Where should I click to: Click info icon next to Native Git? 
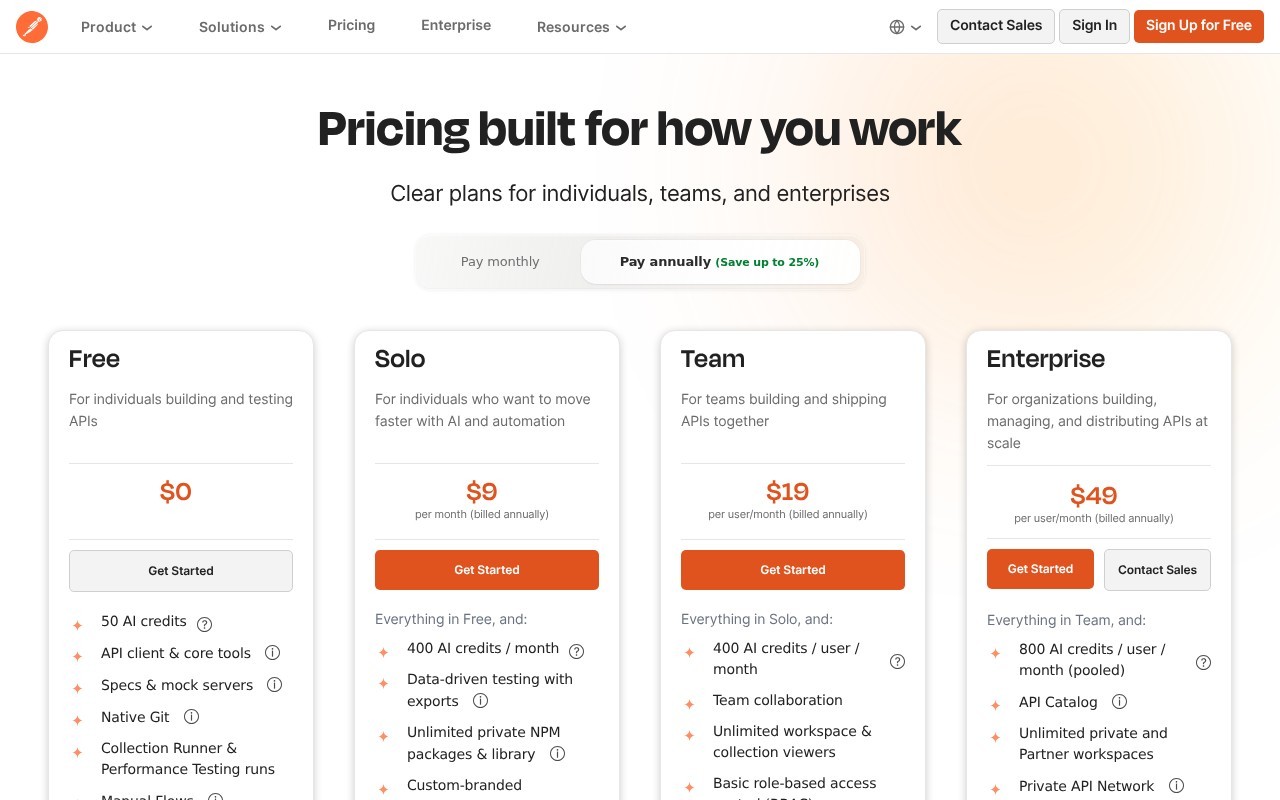click(191, 717)
